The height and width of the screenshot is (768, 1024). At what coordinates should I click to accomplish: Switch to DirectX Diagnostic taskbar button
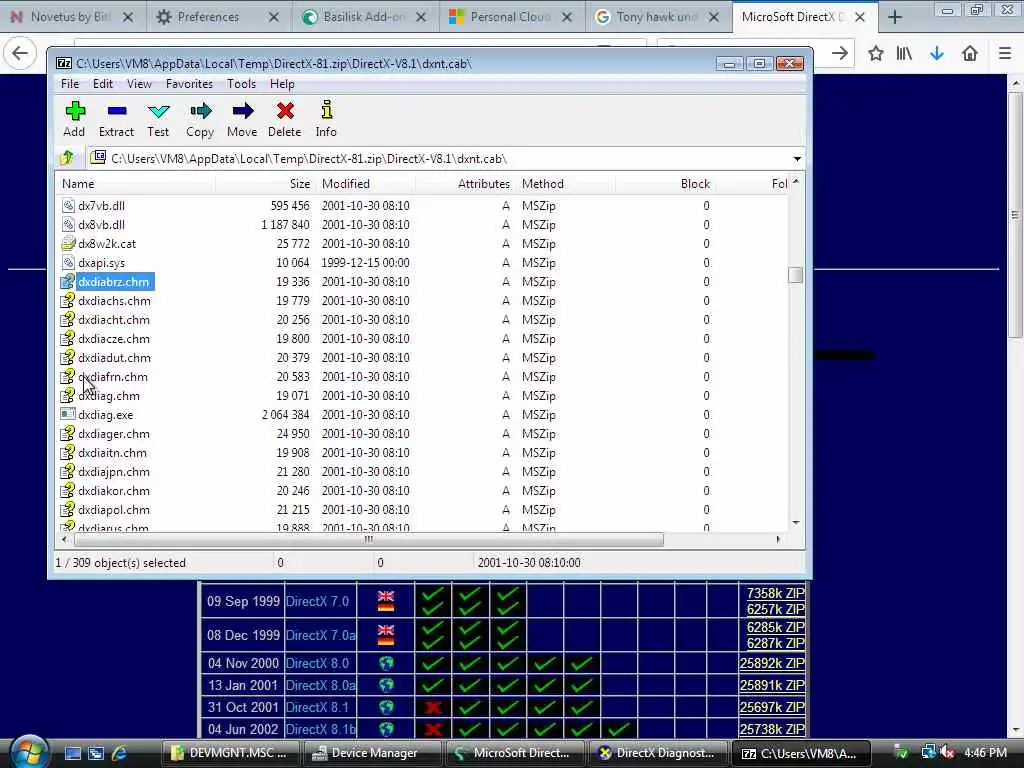coord(658,753)
